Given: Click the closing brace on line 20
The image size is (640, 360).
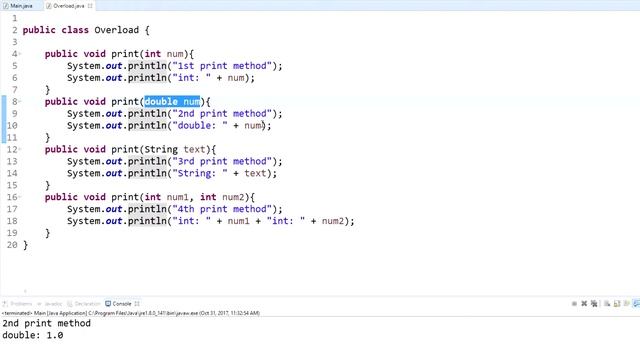Looking at the screenshot, I should tap(25, 245).
